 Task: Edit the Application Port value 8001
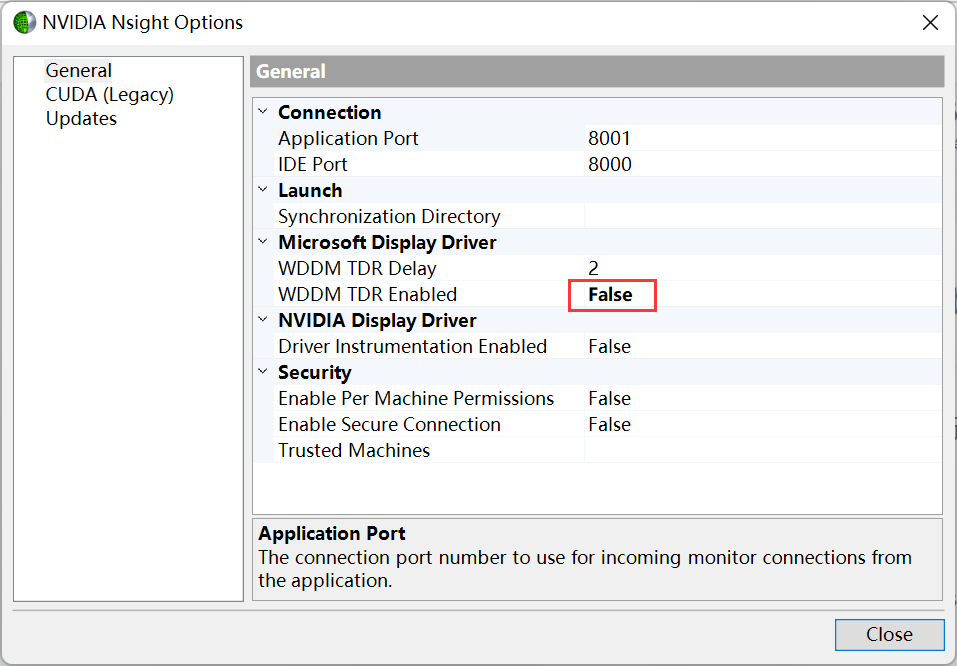point(762,138)
